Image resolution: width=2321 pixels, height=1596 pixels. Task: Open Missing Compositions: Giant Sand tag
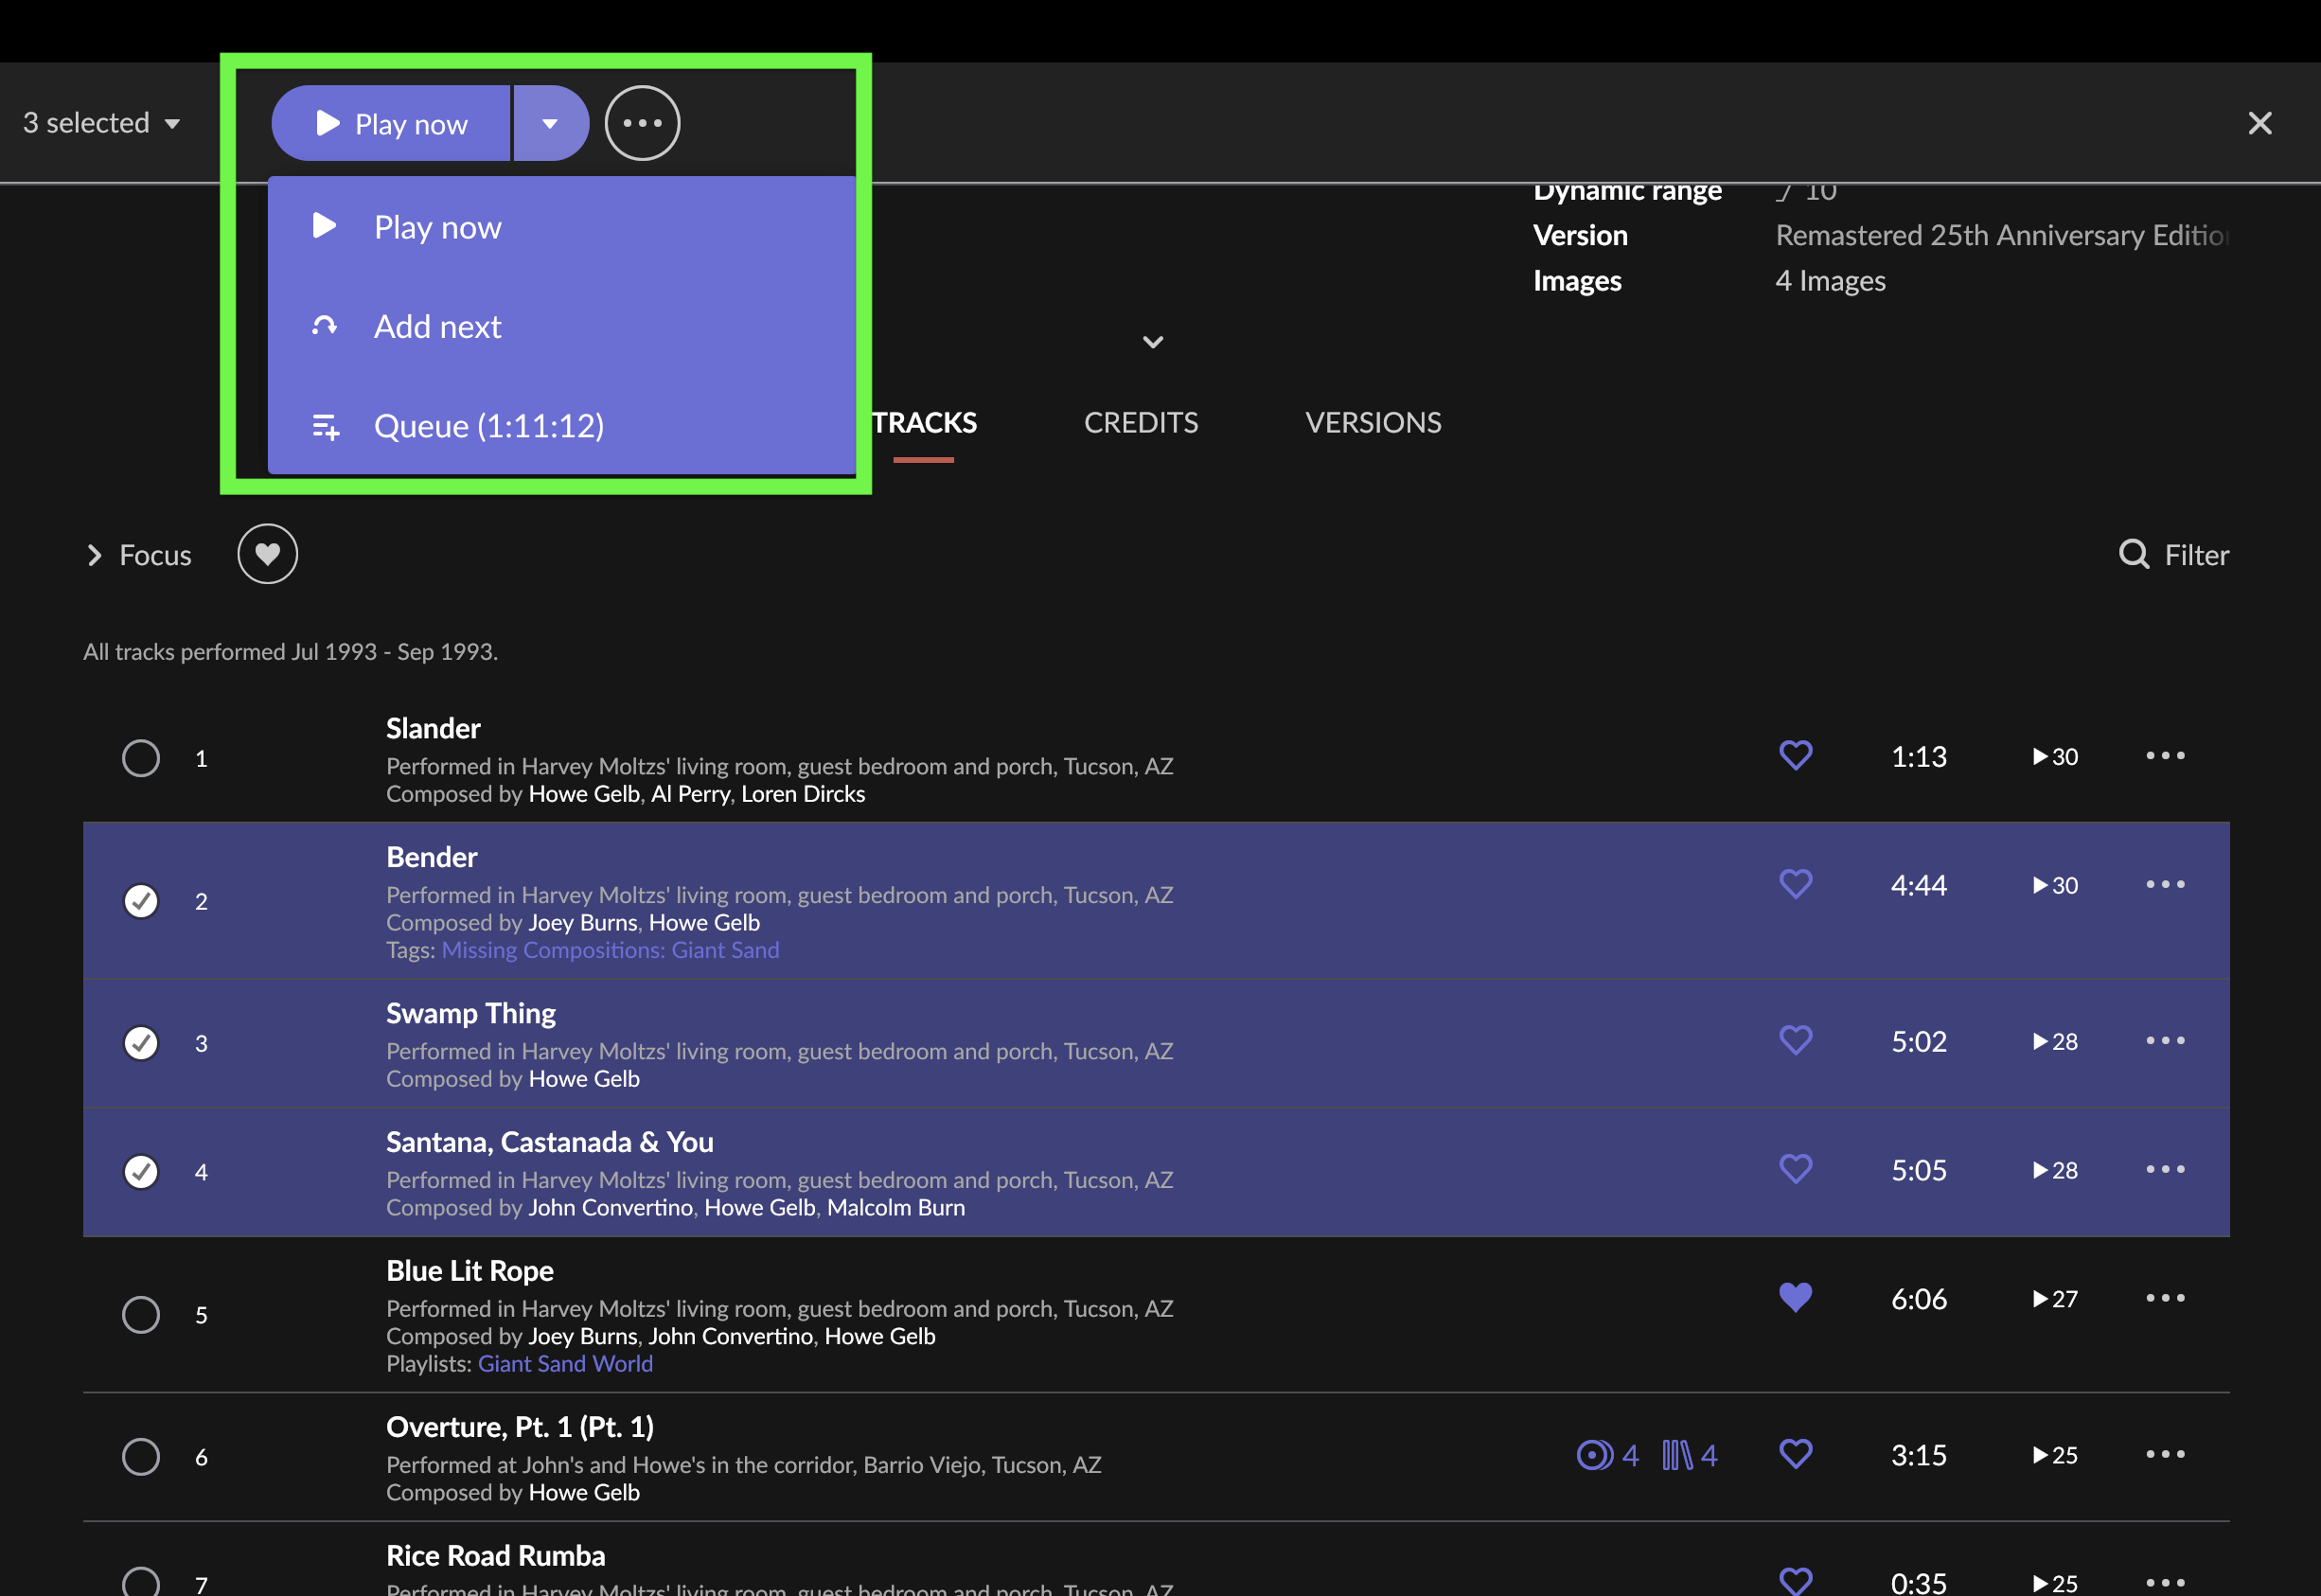coord(610,950)
